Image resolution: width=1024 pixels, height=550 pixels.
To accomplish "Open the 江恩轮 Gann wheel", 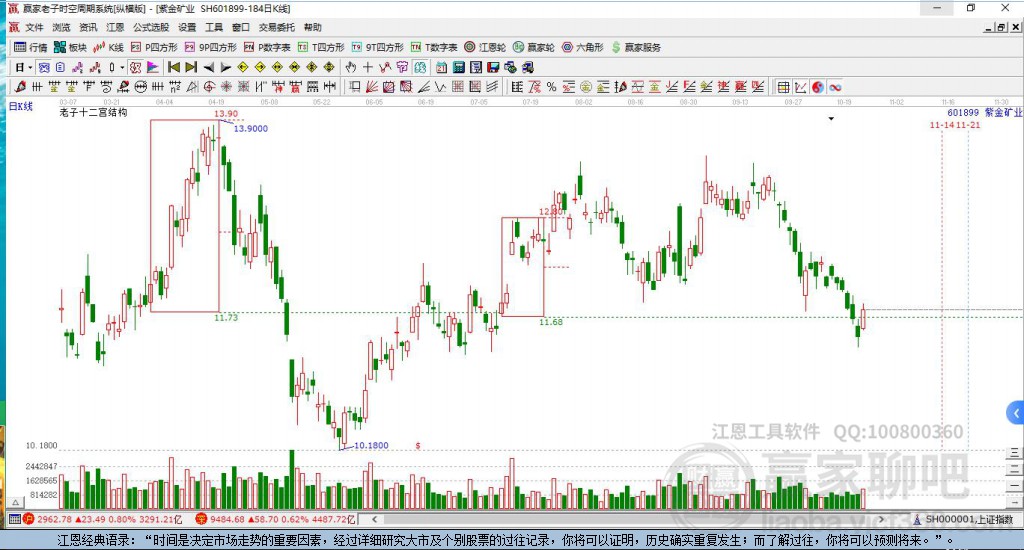I will coord(485,47).
